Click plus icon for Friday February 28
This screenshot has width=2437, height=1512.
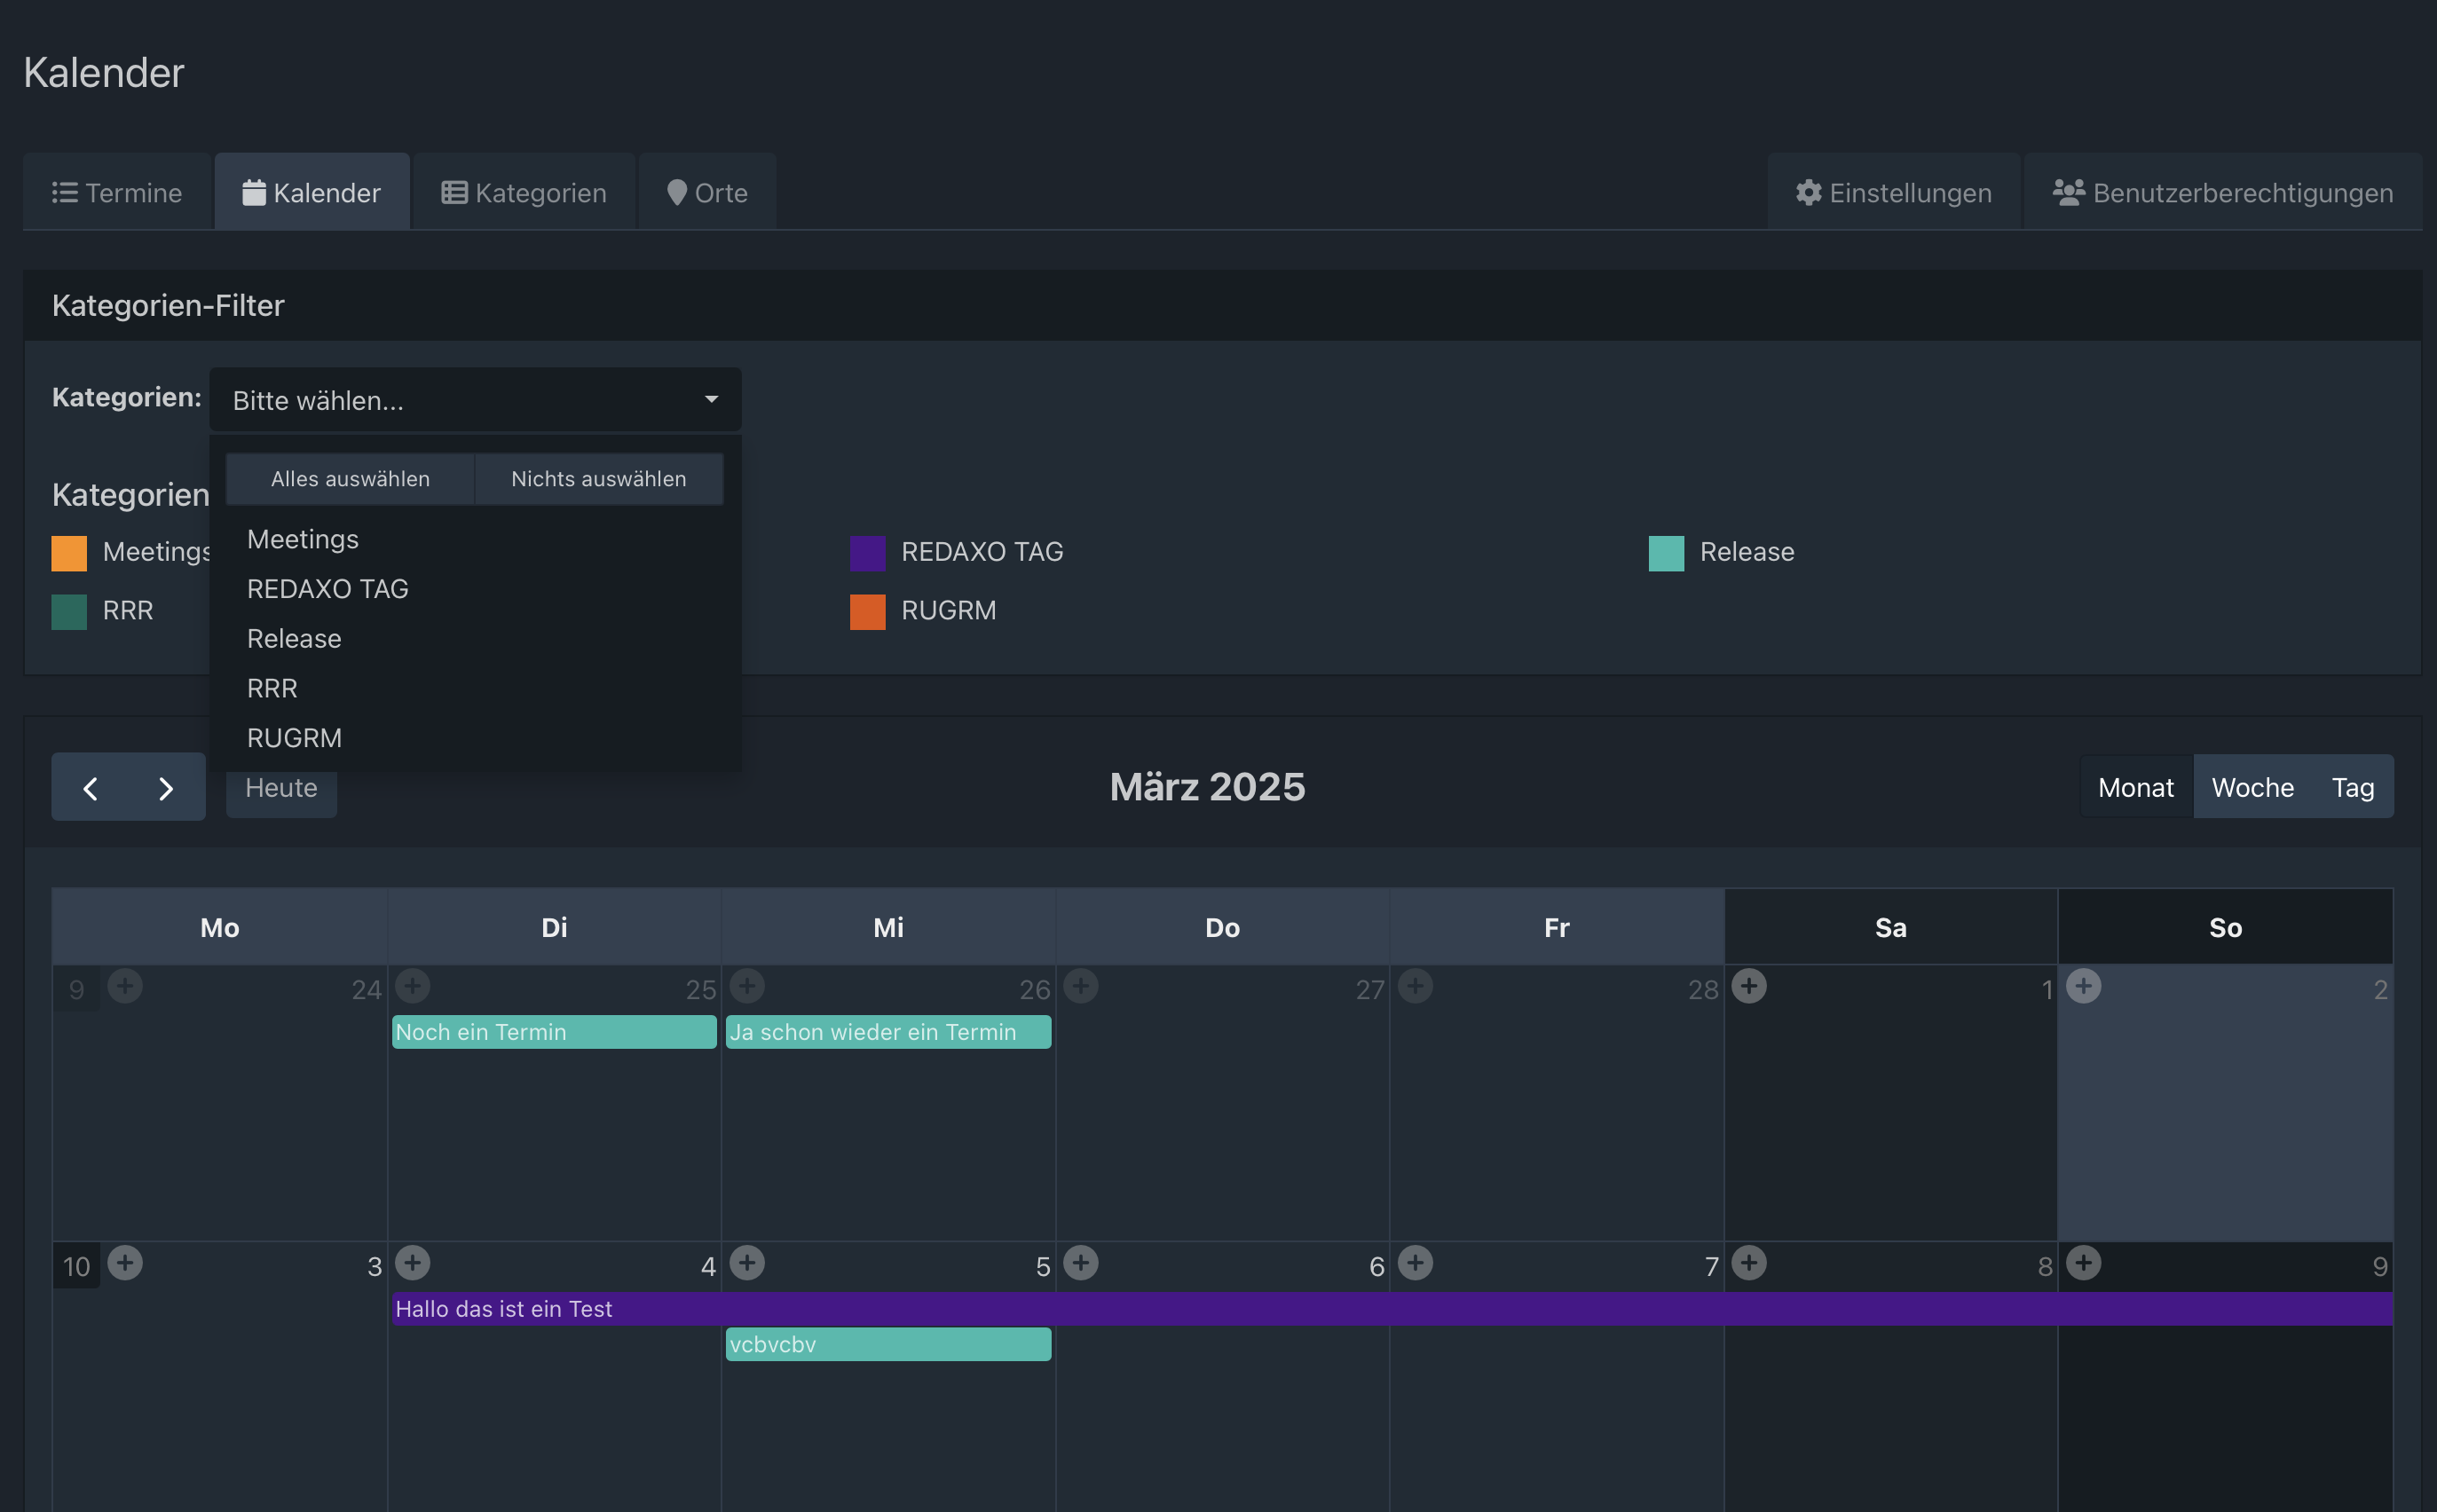click(x=1415, y=986)
